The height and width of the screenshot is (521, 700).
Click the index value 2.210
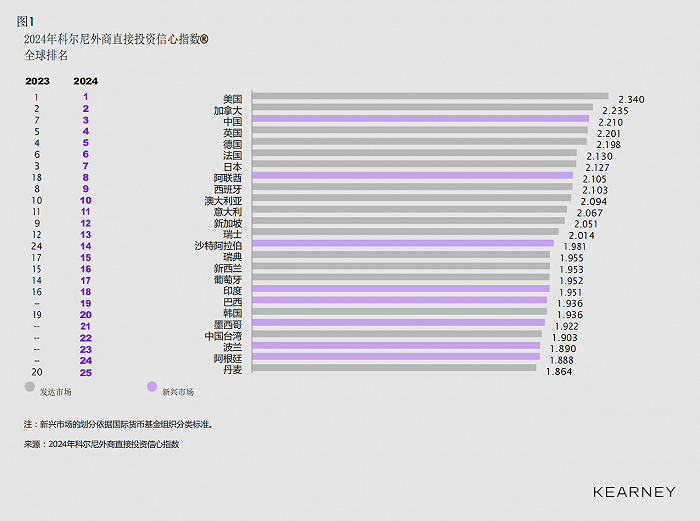[611, 122]
